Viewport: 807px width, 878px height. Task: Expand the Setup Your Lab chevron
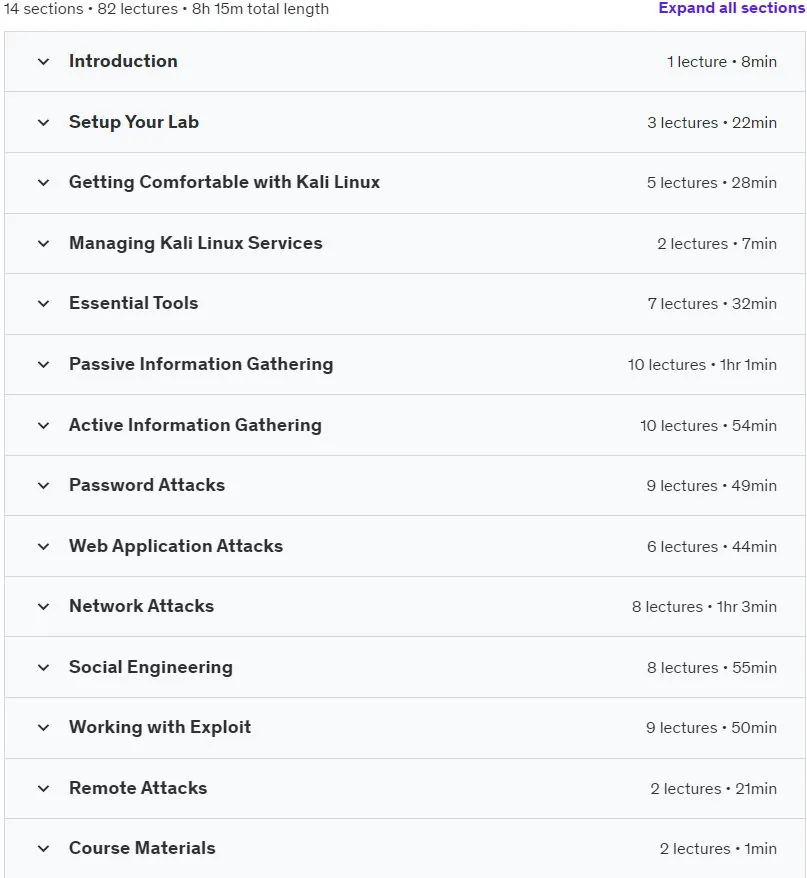coord(43,123)
